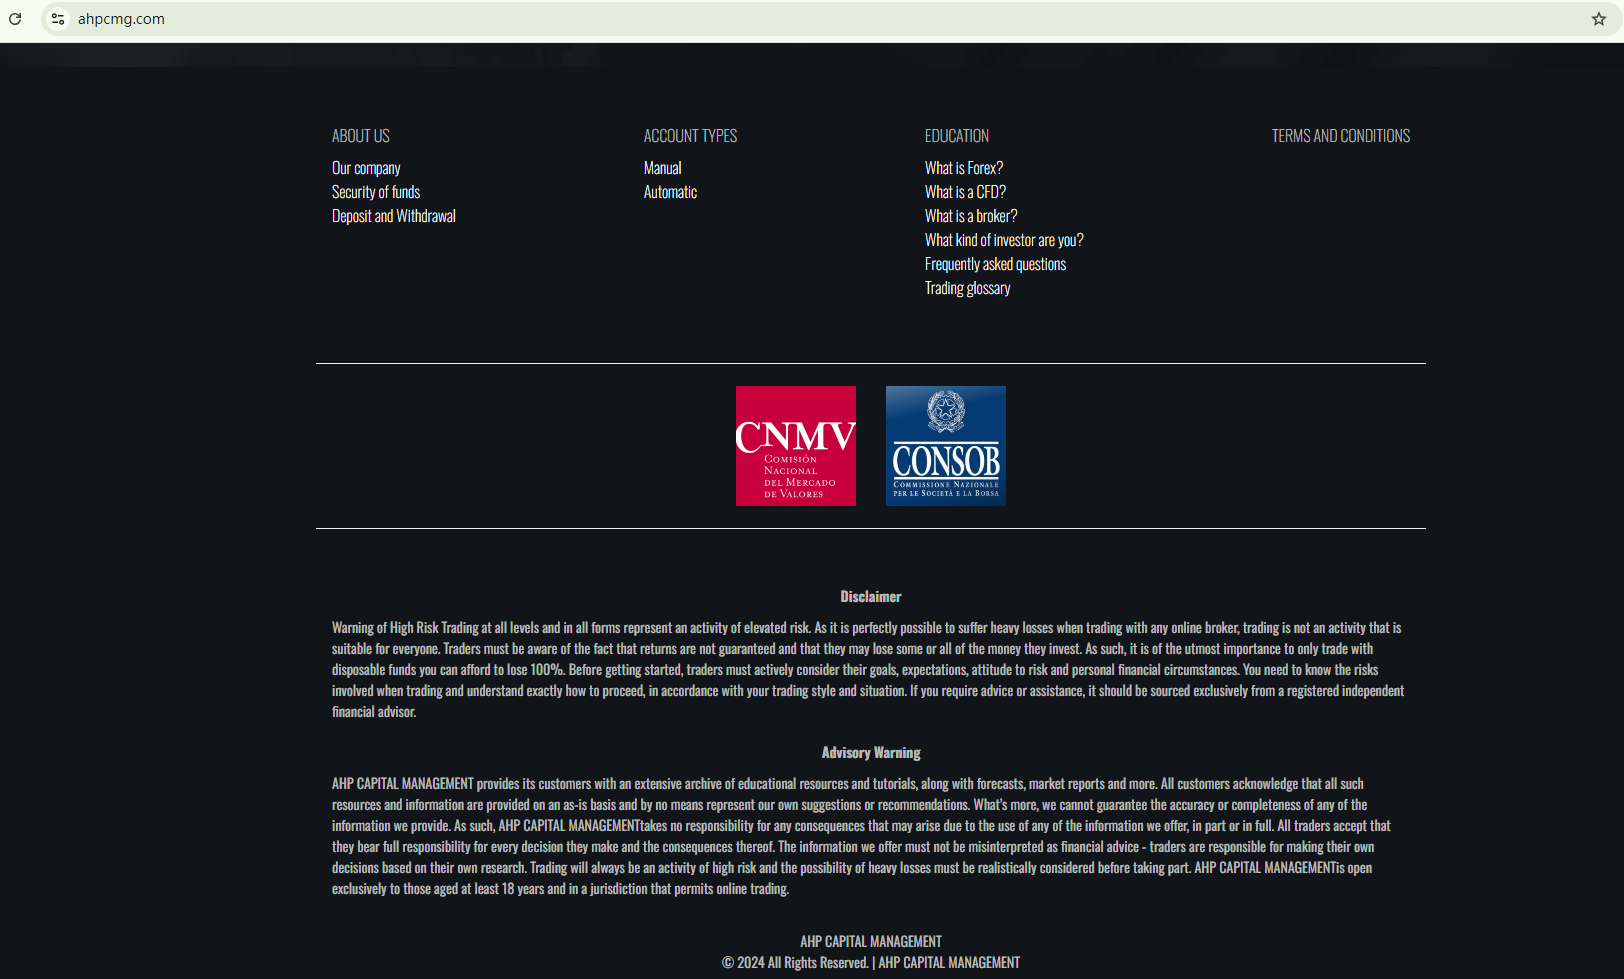Screen dimensions: 1624x979
Task: Open the Education heading link
Action: (x=957, y=136)
